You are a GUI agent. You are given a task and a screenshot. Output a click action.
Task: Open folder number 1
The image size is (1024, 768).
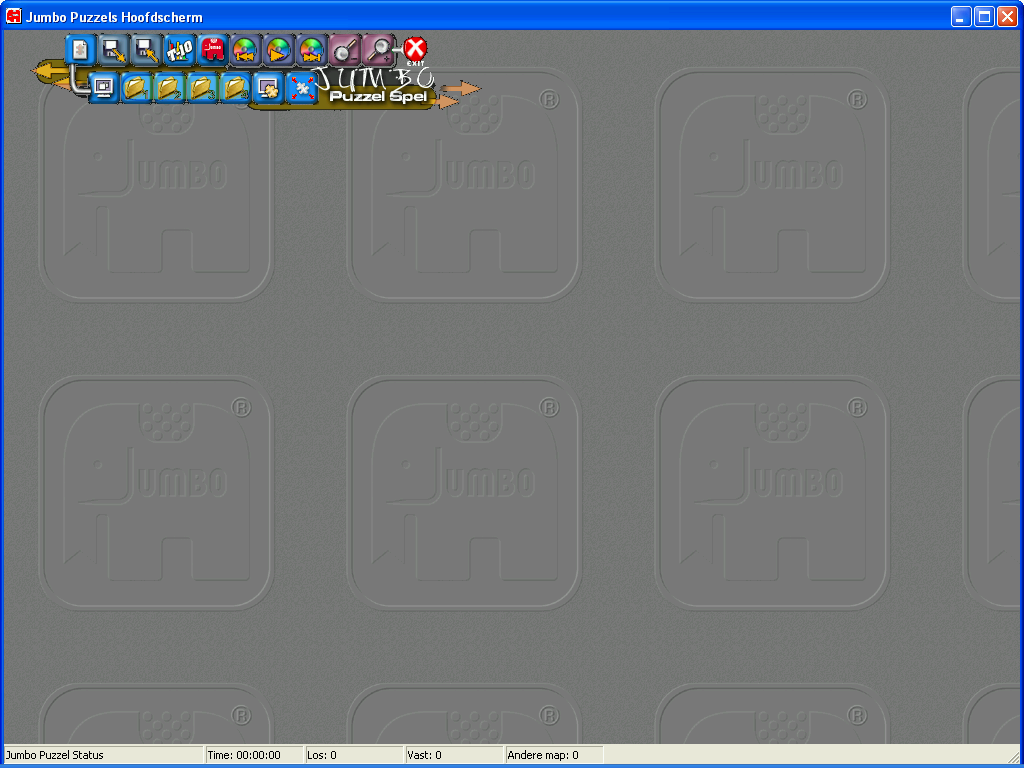click(136, 87)
